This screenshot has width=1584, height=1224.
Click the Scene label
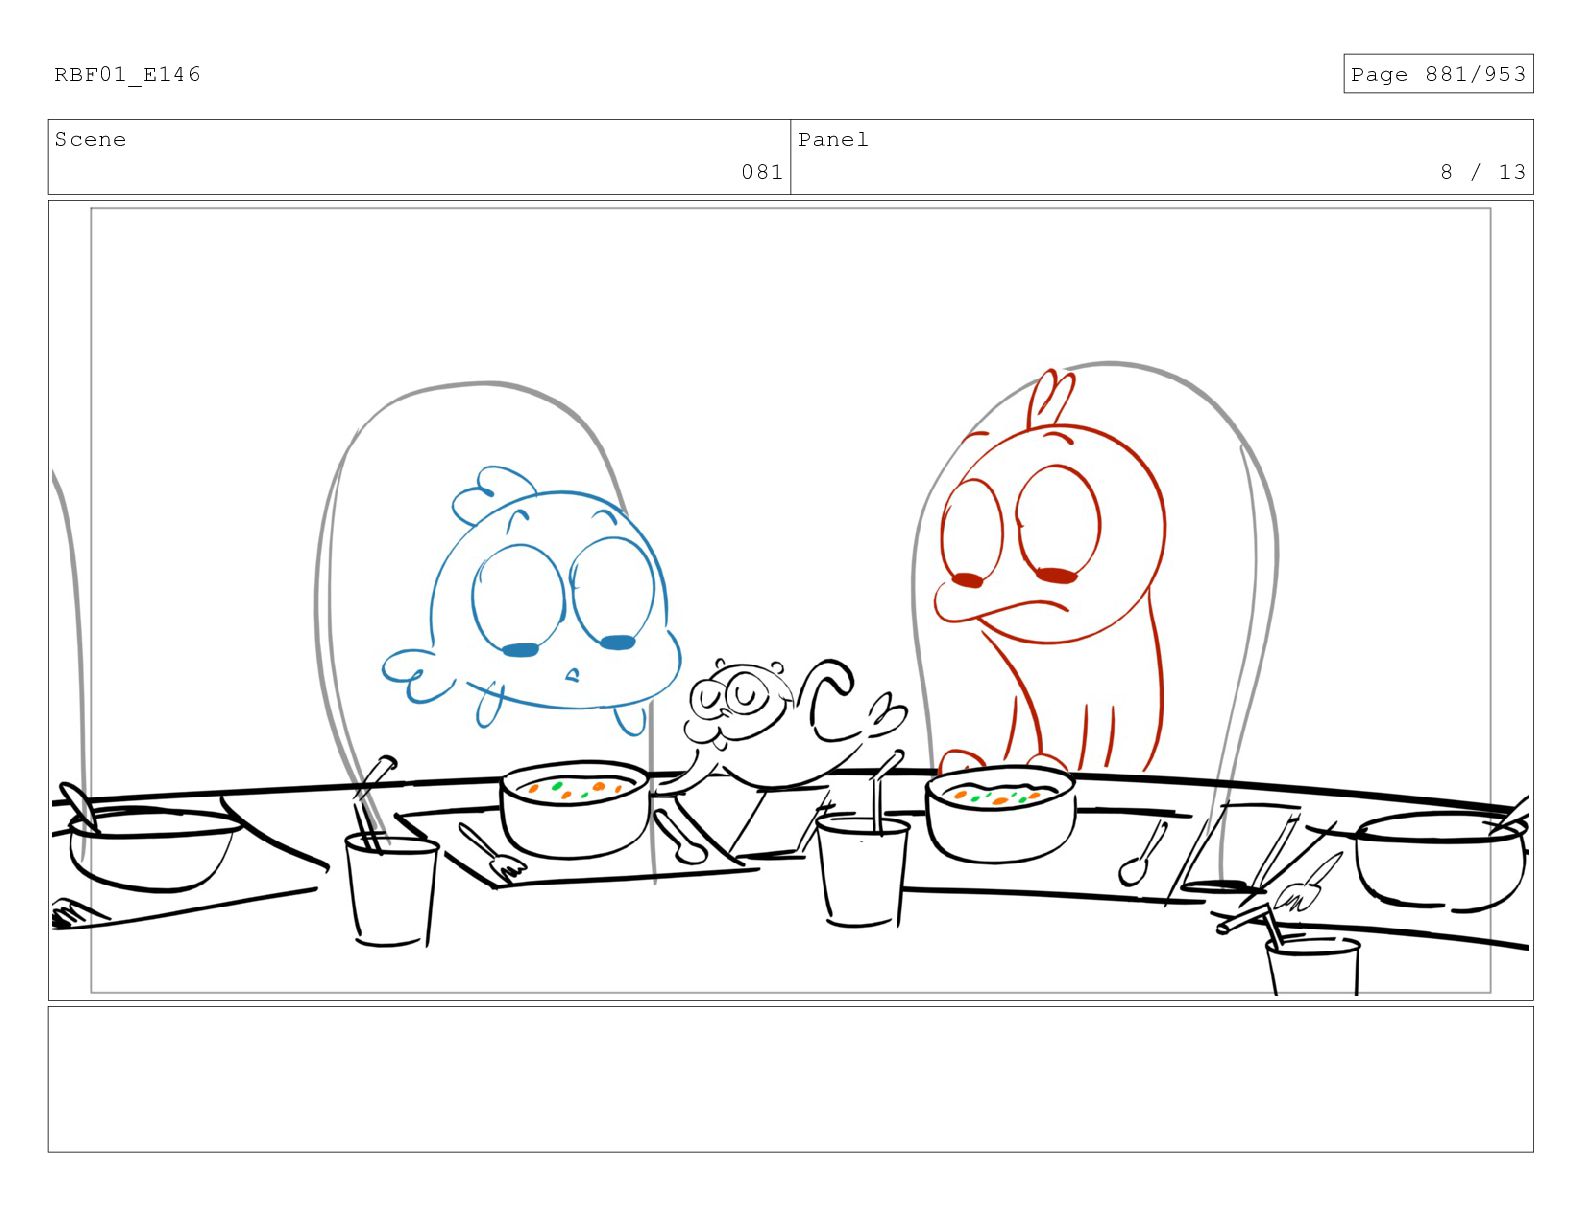coord(90,140)
